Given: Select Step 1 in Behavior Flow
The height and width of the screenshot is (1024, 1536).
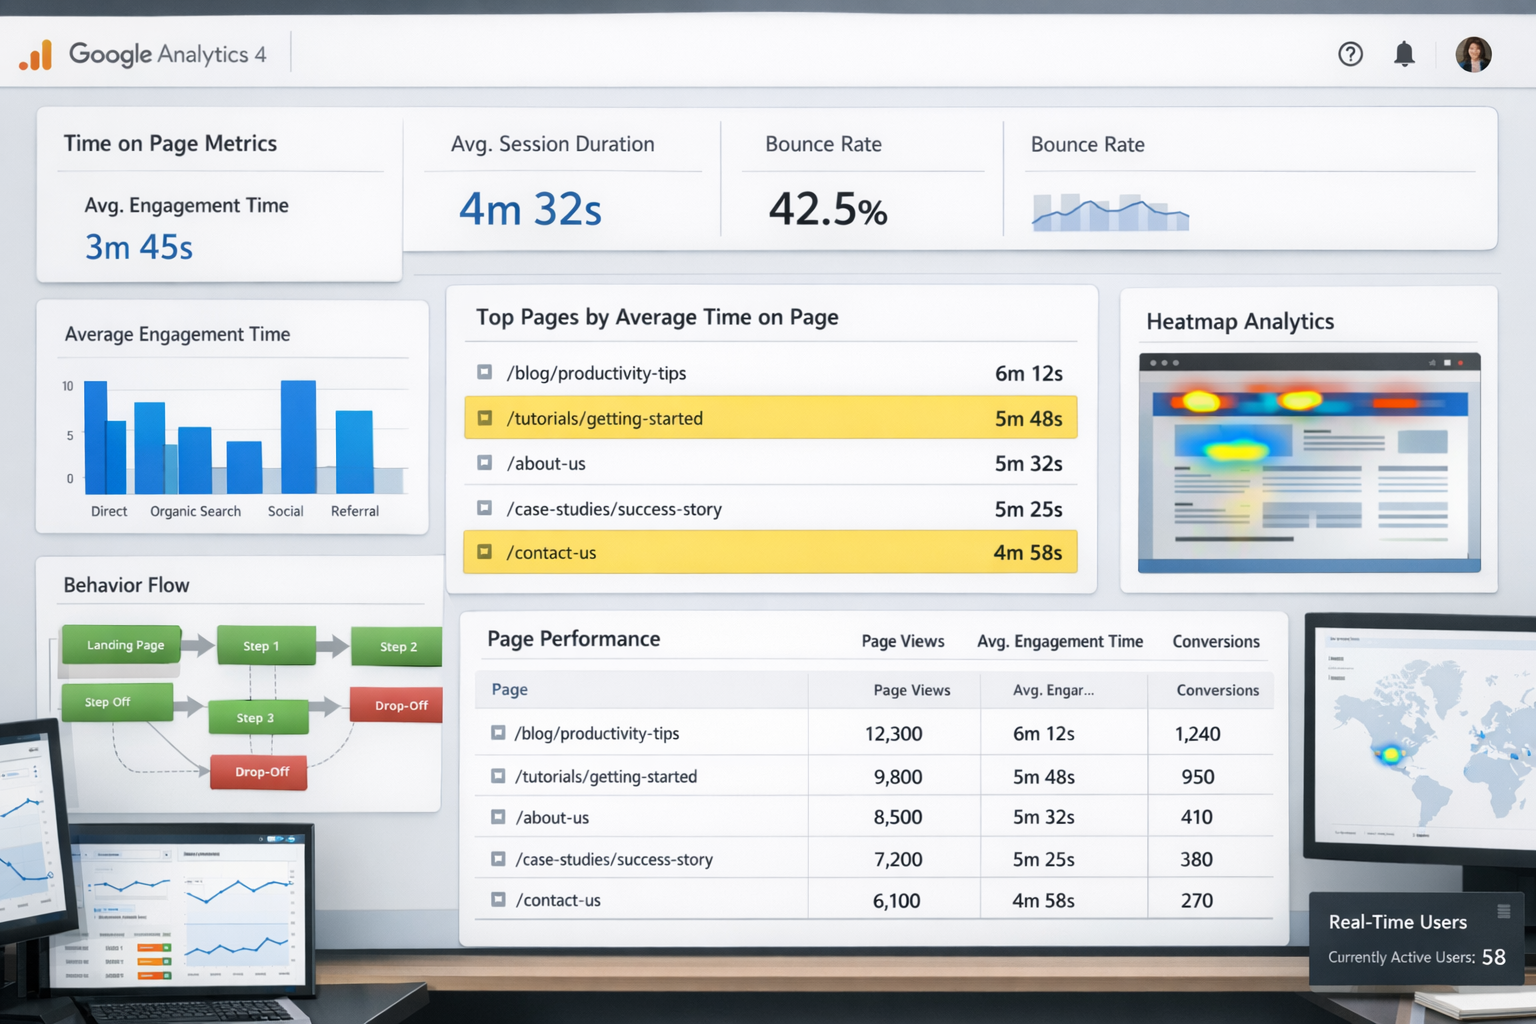Looking at the screenshot, I should pyautogui.click(x=265, y=645).
